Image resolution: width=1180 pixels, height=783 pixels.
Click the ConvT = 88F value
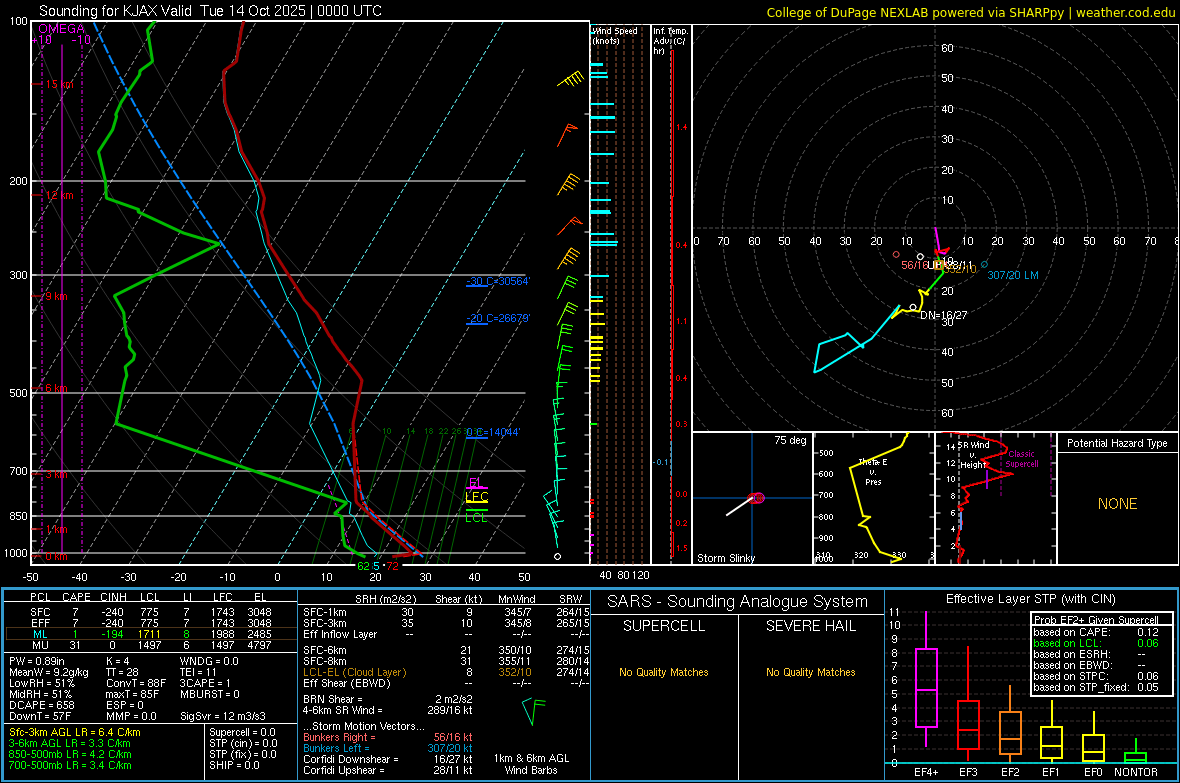(136, 683)
